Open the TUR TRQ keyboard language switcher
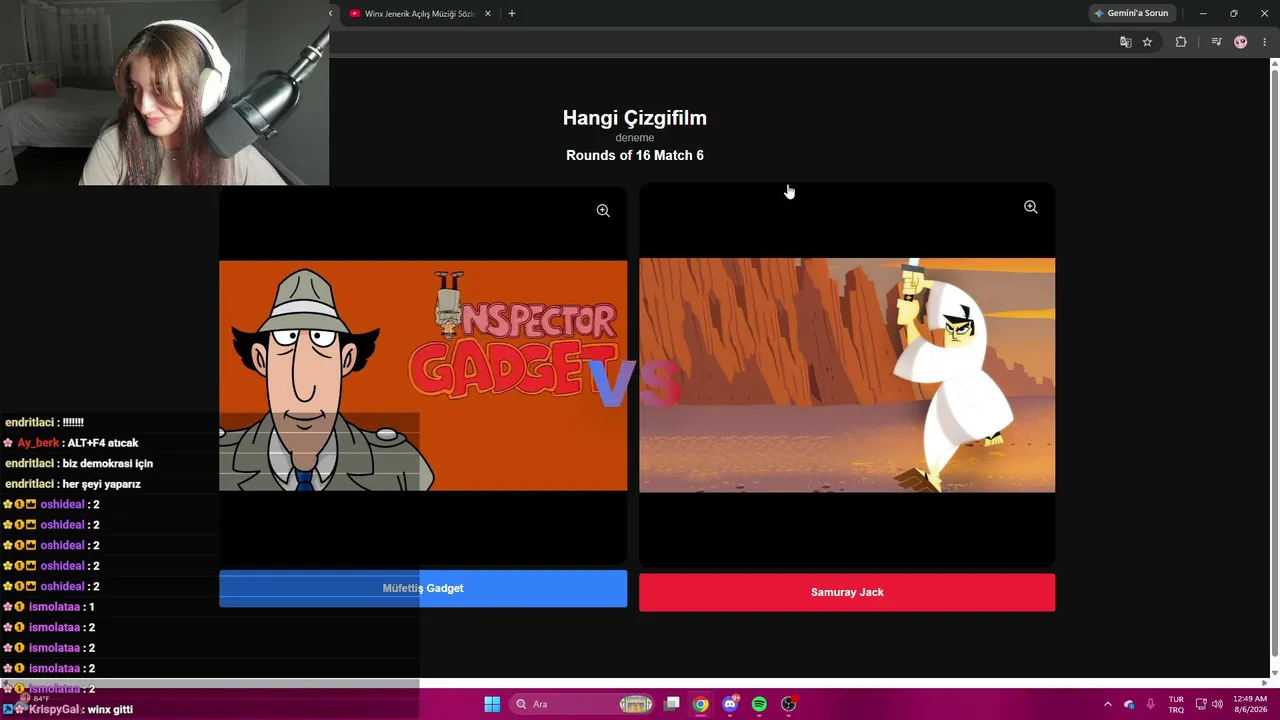1280x720 pixels. [x=1176, y=704]
